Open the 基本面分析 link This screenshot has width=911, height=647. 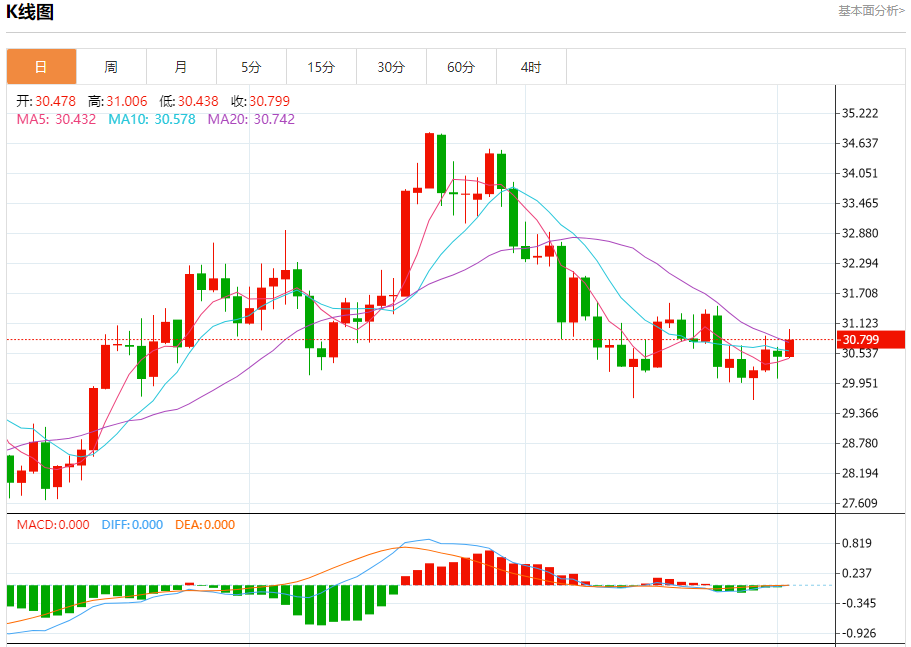871,11
